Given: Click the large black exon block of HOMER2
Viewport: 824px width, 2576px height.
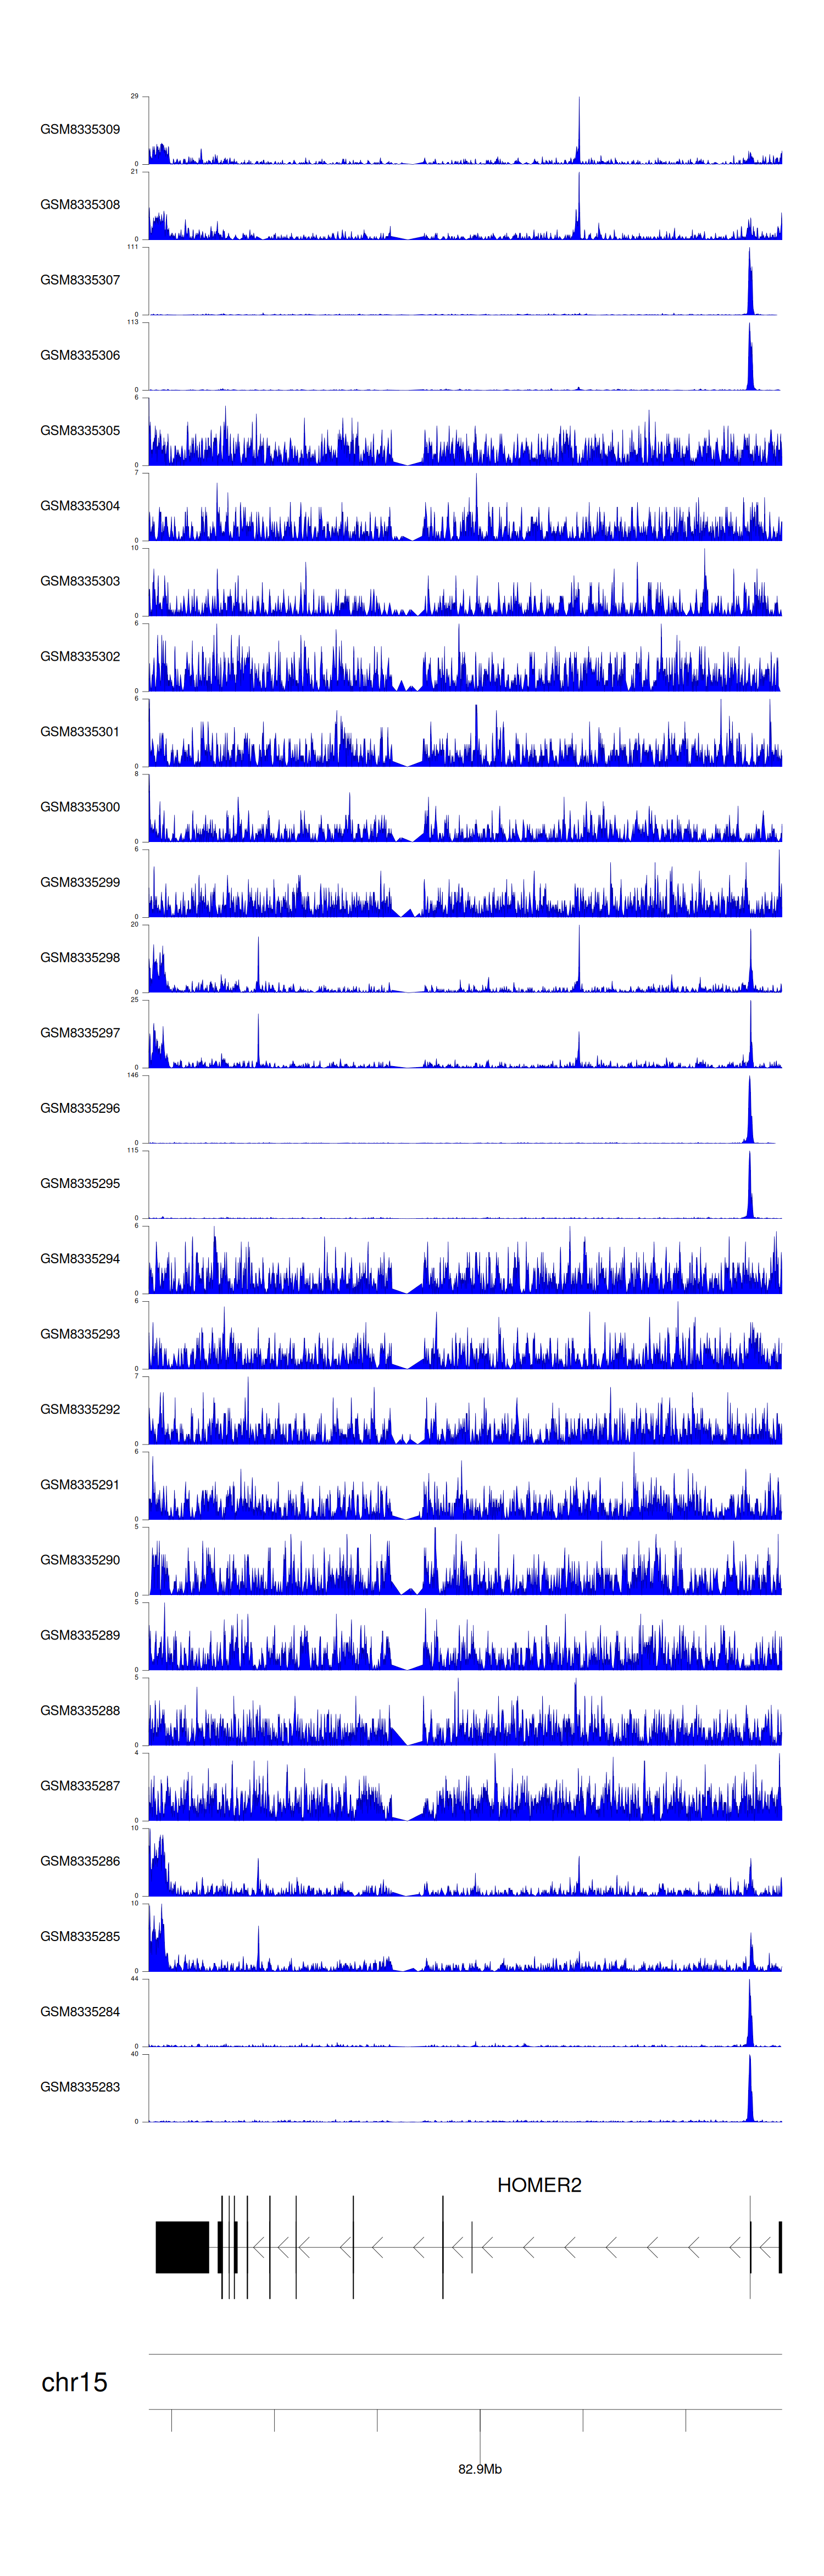Looking at the screenshot, I should pyautogui.click(x=182, y=2247).
